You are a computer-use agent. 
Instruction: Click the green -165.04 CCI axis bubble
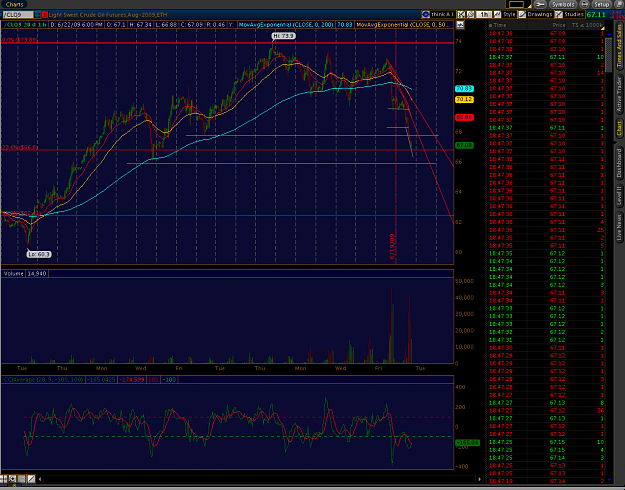click(x=467, y=443)
